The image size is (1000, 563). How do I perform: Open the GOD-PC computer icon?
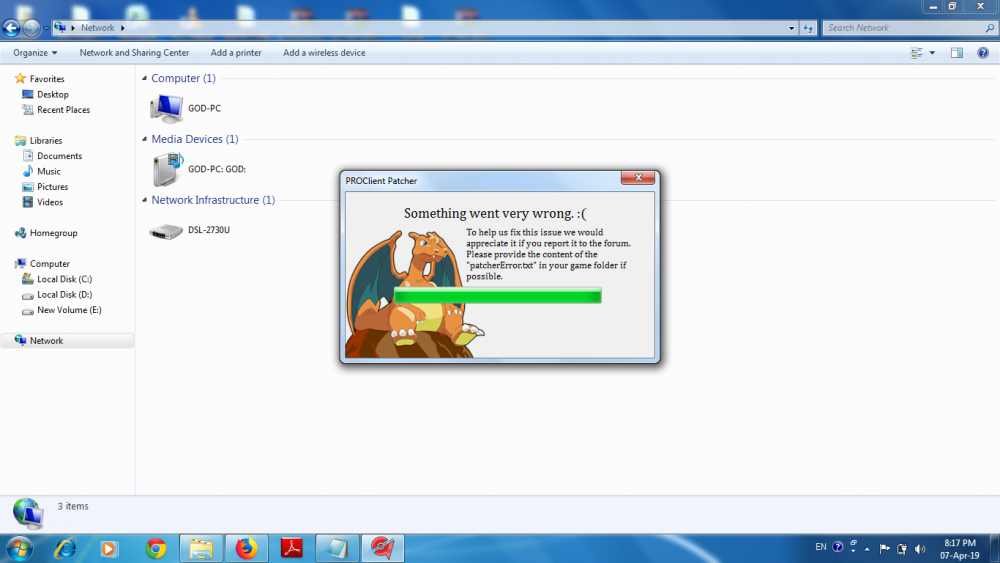[166, 108]
